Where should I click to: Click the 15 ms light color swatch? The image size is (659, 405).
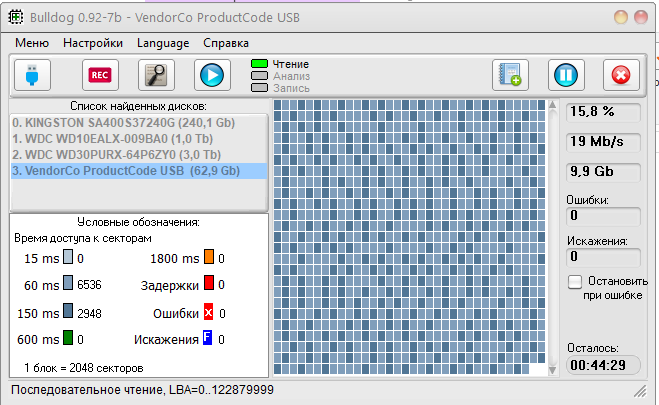(68, 256)
